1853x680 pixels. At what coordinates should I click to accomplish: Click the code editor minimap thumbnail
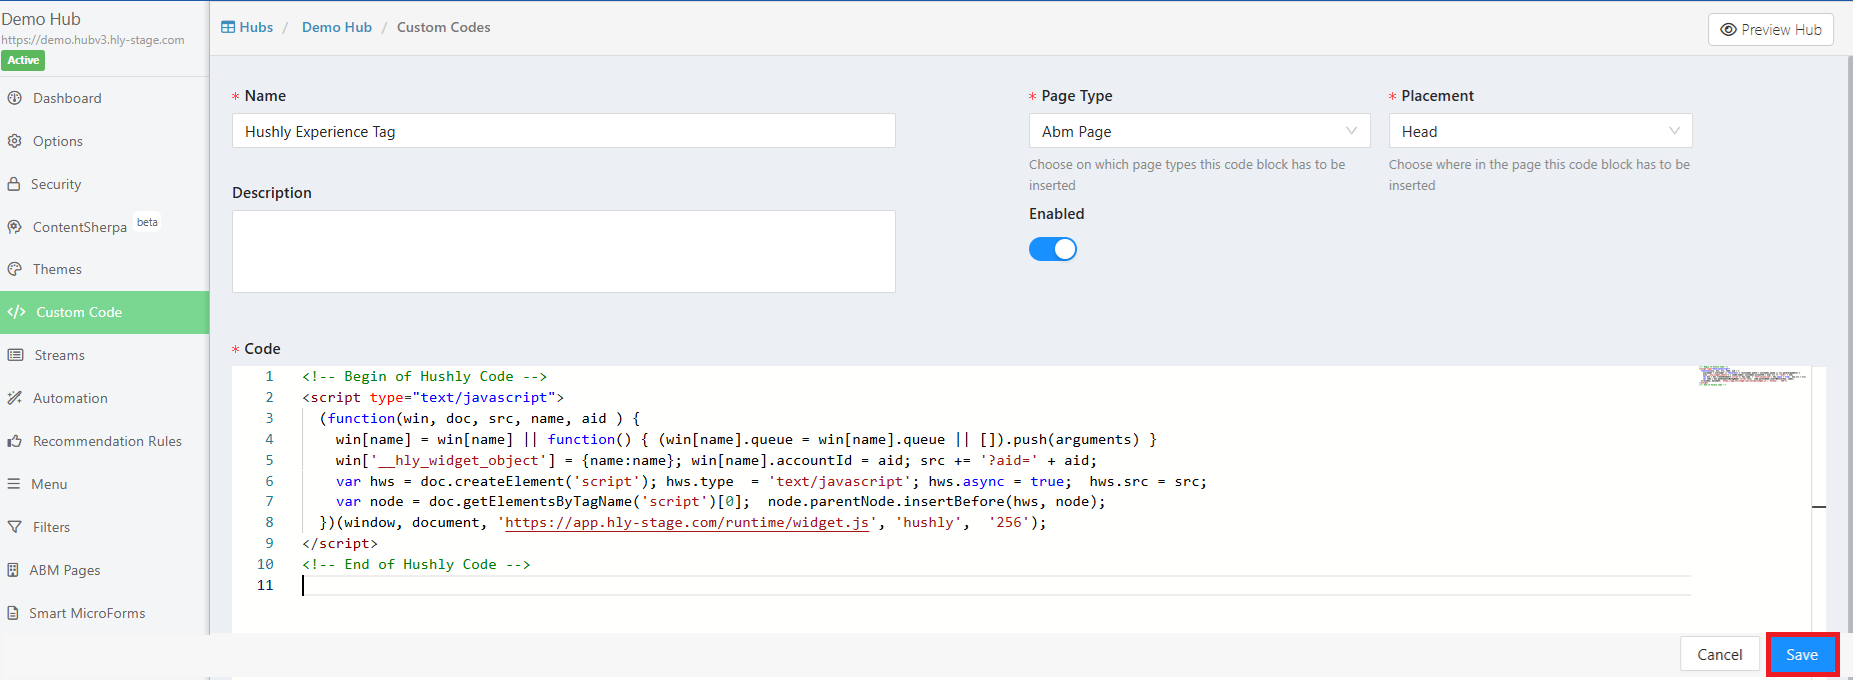click(1751, 376)
